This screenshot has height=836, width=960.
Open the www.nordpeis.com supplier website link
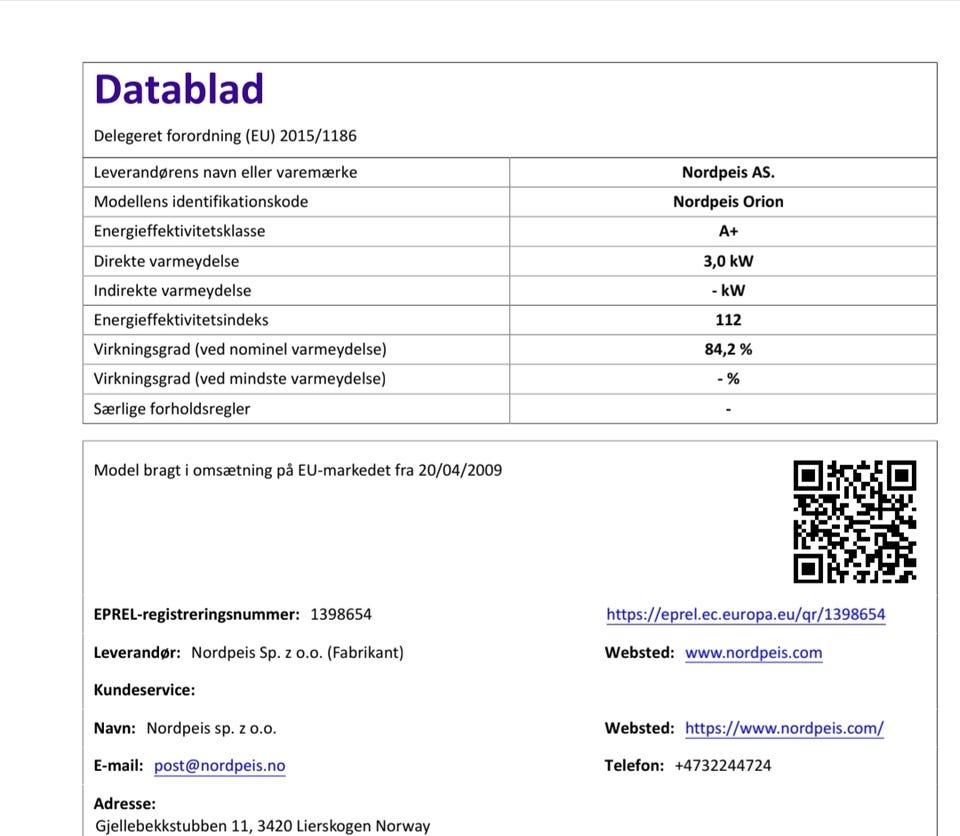[x=754, y=652]
